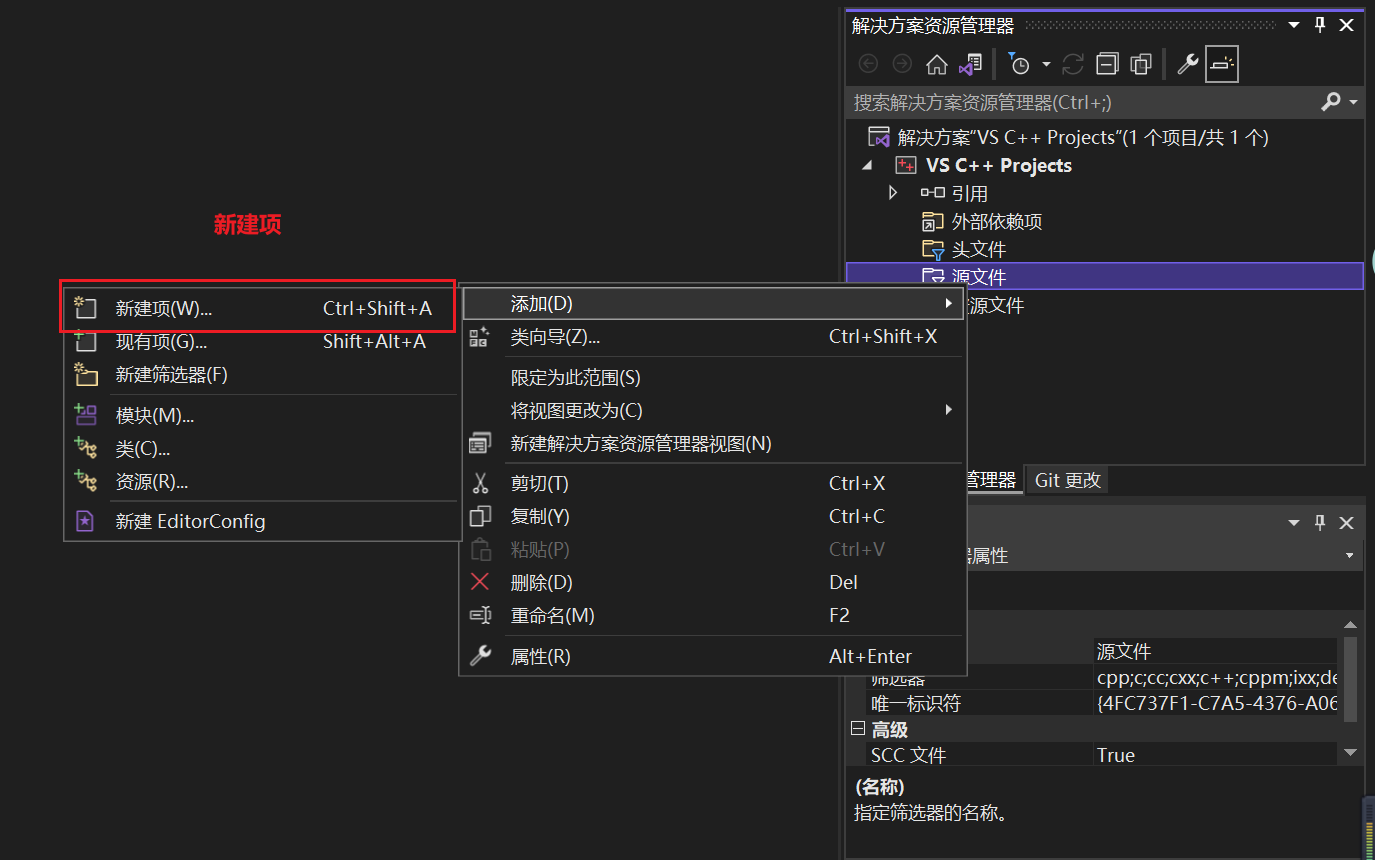The height and width of the screenshot is (860, 1375).
Task: Choose 新建项(W)... from the Add submenu
Action: click(x=262, y=309)
